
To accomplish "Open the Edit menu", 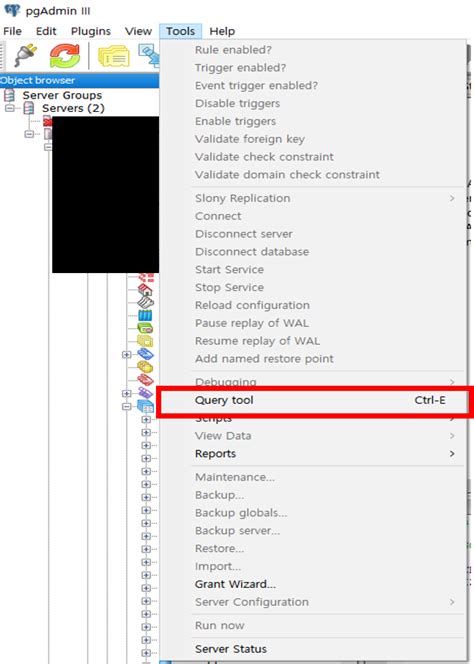I will (46, 31).
